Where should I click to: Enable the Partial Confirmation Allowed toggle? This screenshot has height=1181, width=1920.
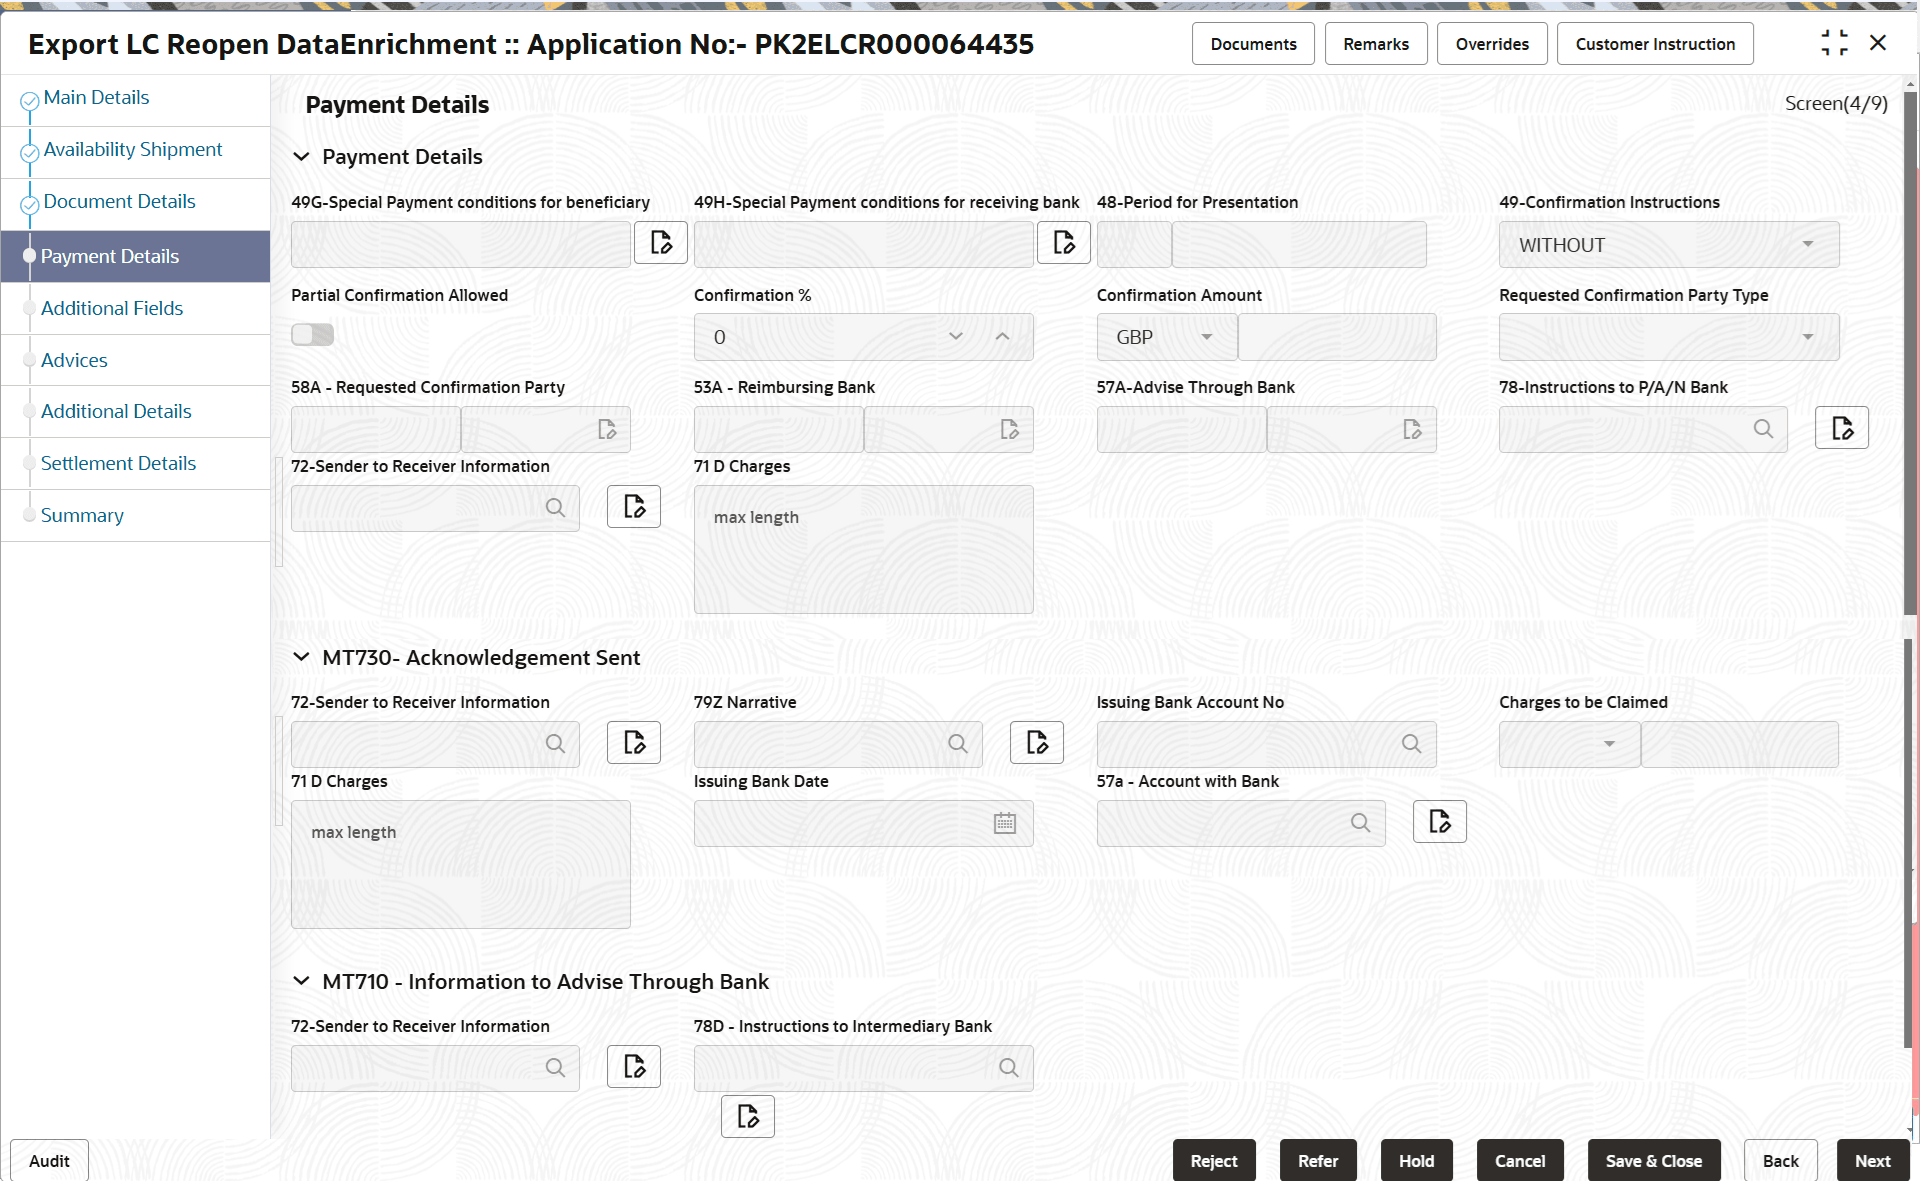click(312, 334)
